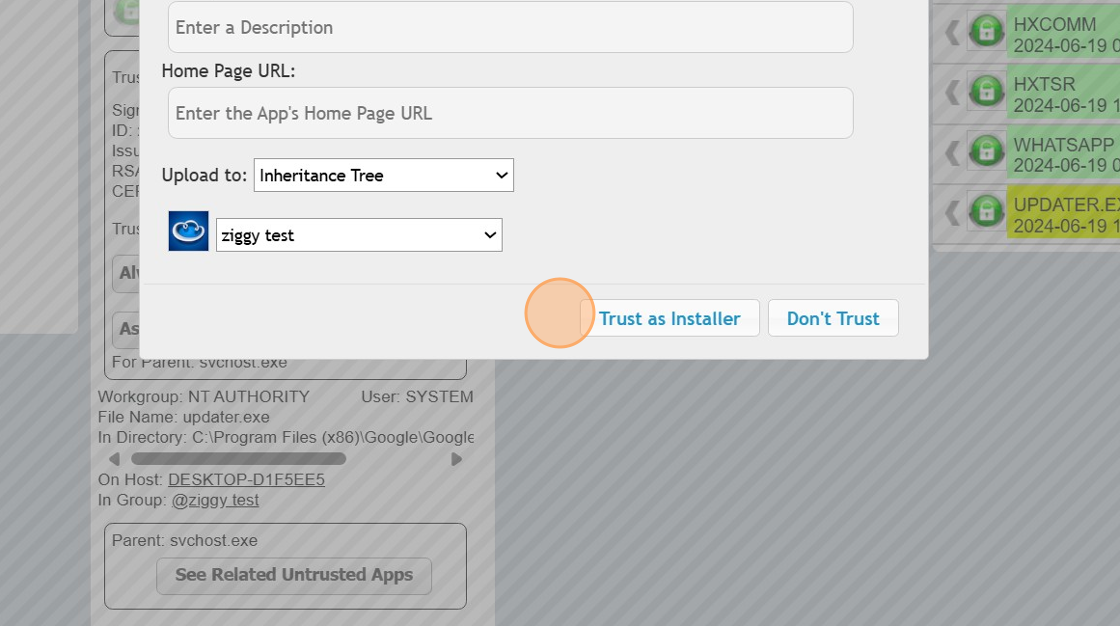The width and height of the screenshot is (1120, 626).
Task: Expand the chevron beside HXCOMM entry
Action: tap(950, 31)
